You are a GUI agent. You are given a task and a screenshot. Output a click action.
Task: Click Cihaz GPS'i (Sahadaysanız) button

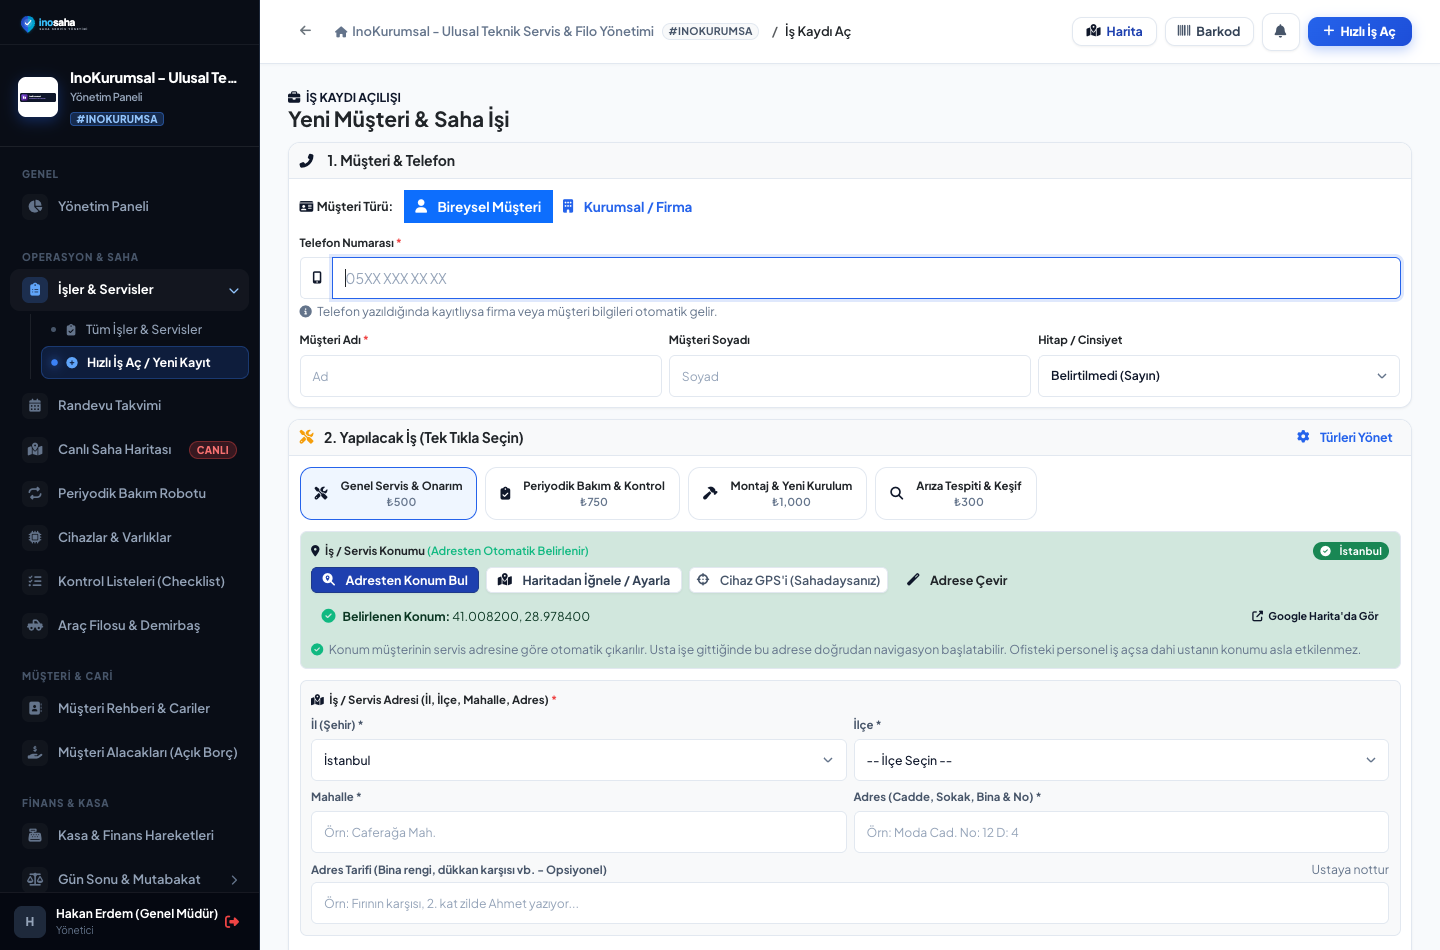[x=788, y=580]
